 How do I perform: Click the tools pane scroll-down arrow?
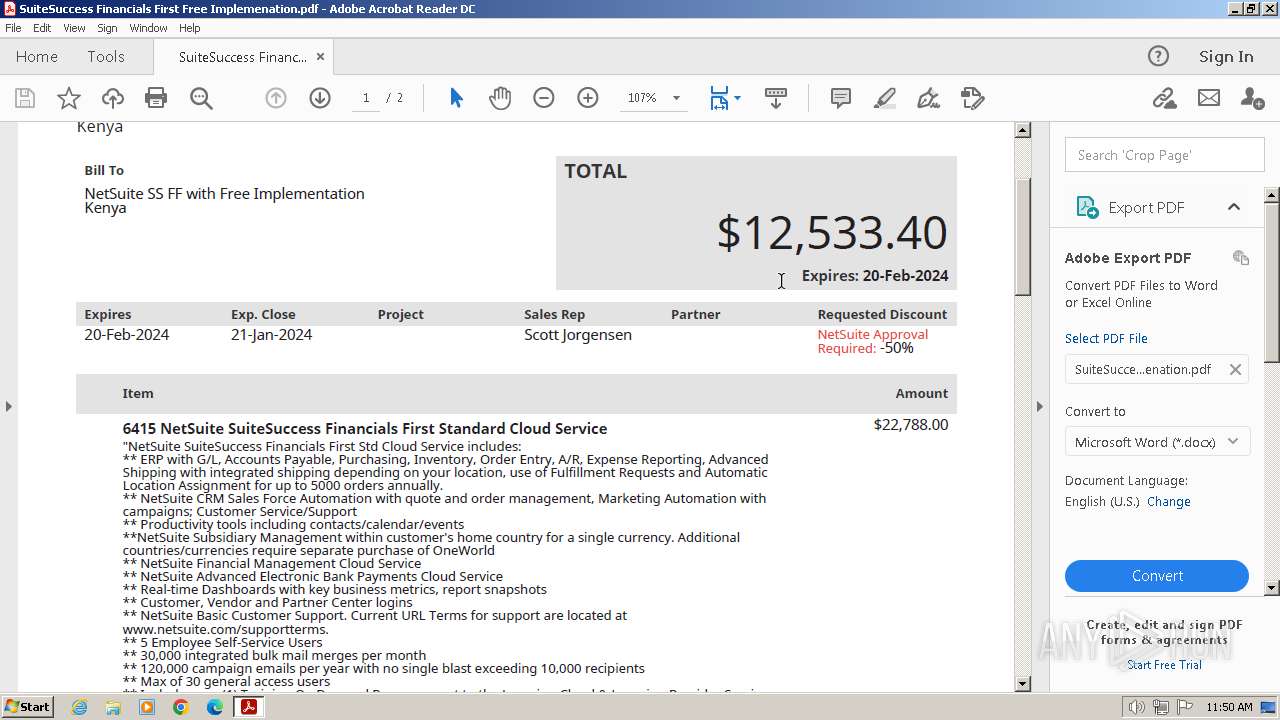click(1272, 588)
